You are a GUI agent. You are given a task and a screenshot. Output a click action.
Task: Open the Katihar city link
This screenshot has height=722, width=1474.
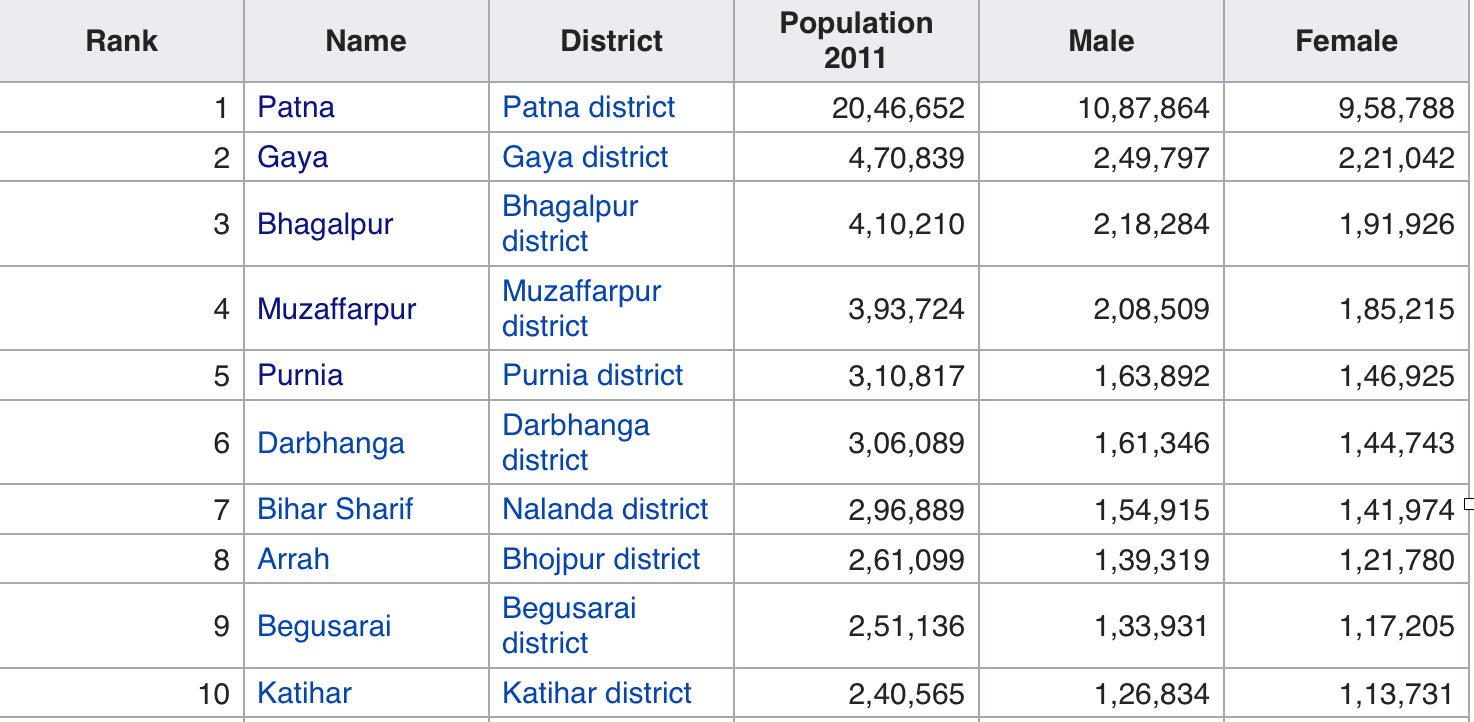click(x=304, y=694)
